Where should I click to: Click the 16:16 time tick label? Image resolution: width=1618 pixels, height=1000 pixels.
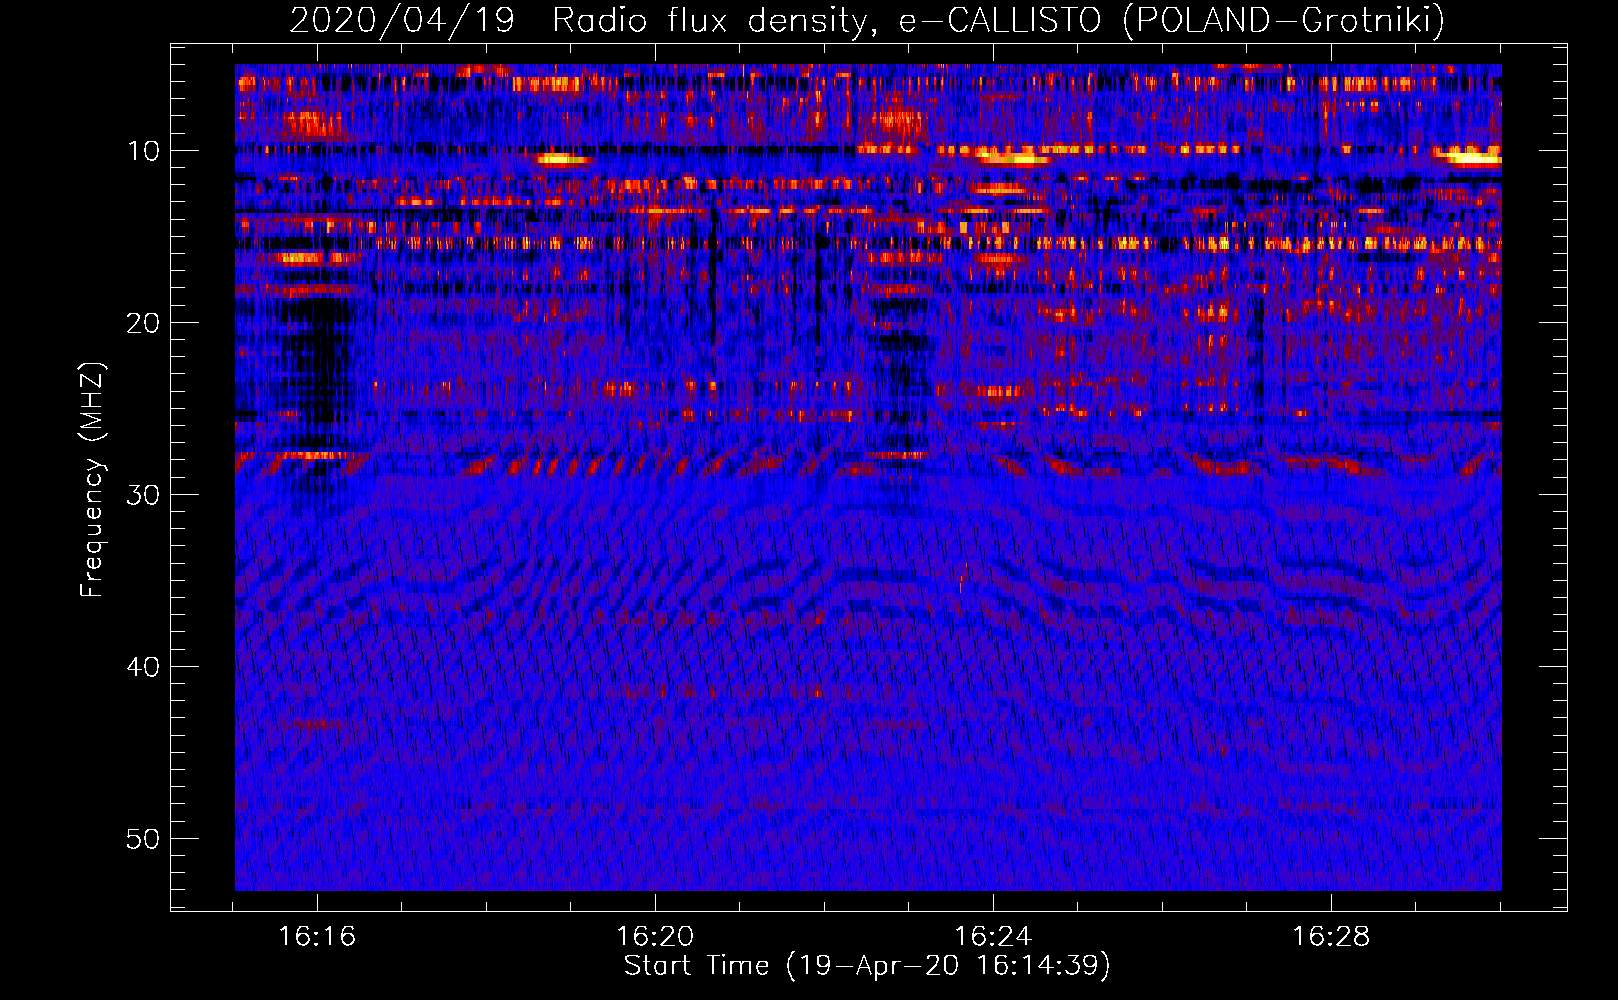point(317,937)
